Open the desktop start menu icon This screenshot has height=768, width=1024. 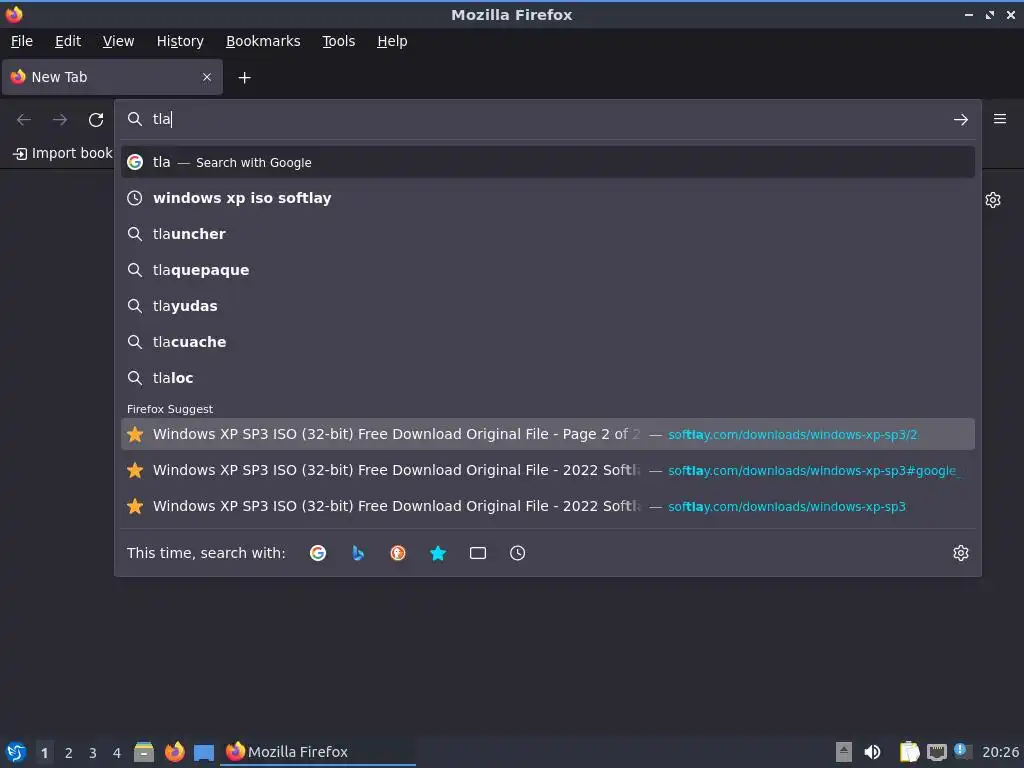(16, 752)
